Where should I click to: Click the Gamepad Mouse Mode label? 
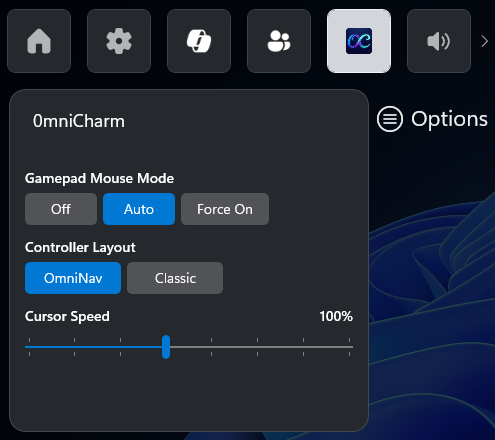pyautogui.click(x=99, y=178)
